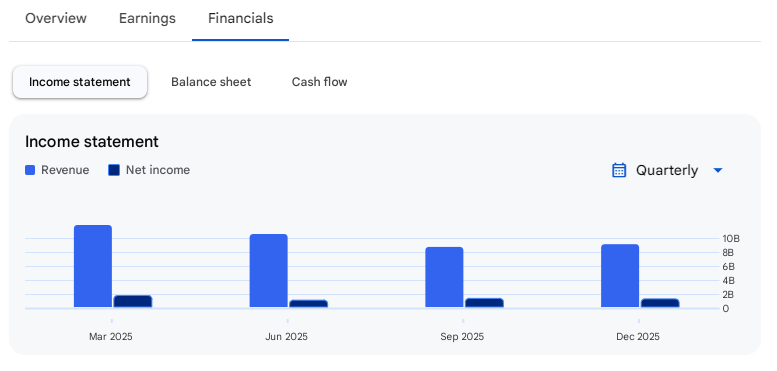This screenshot has height=371, width=777.
Task: Click the Mar 2025 net income bar
Action: (x=133, y=302)
